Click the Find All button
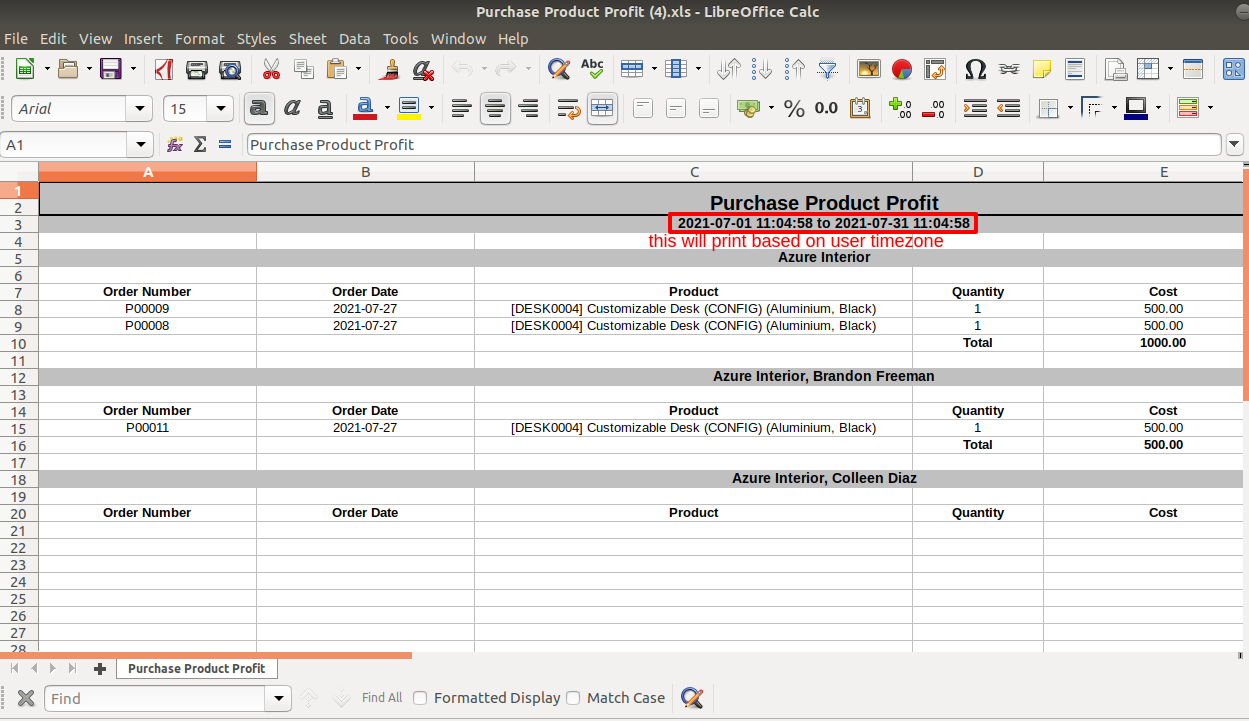 click(382, 698)
